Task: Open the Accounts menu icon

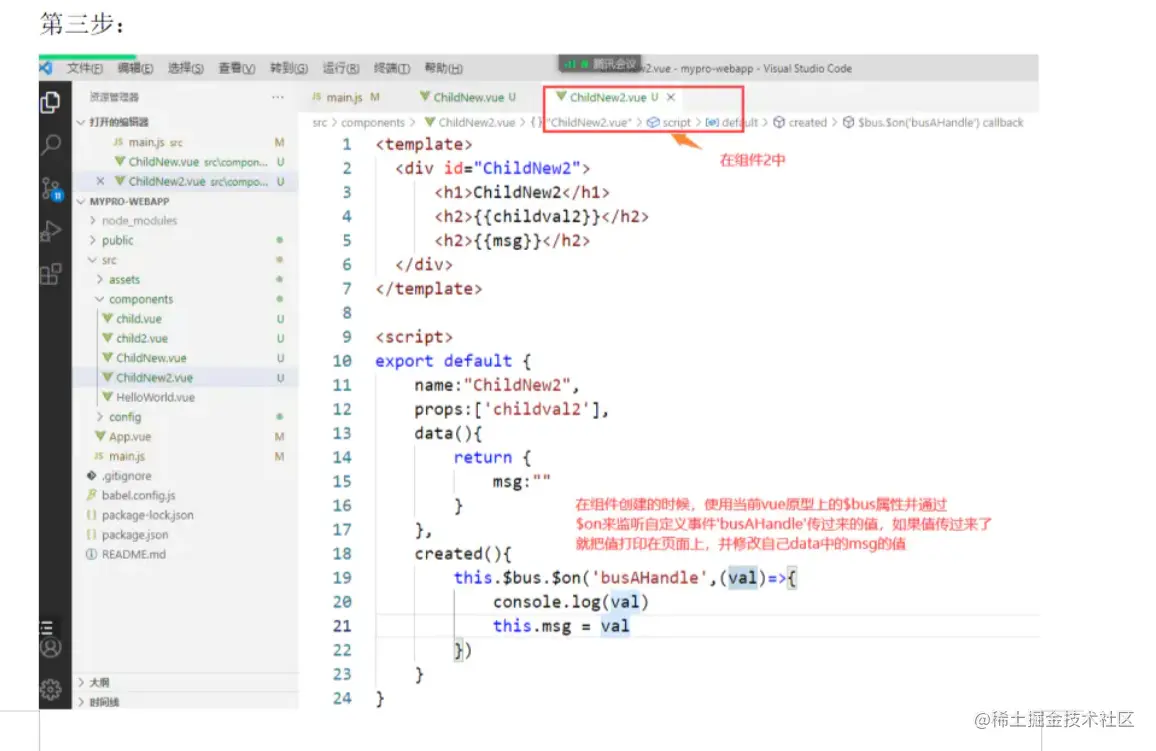Action: tap(50, 648)
